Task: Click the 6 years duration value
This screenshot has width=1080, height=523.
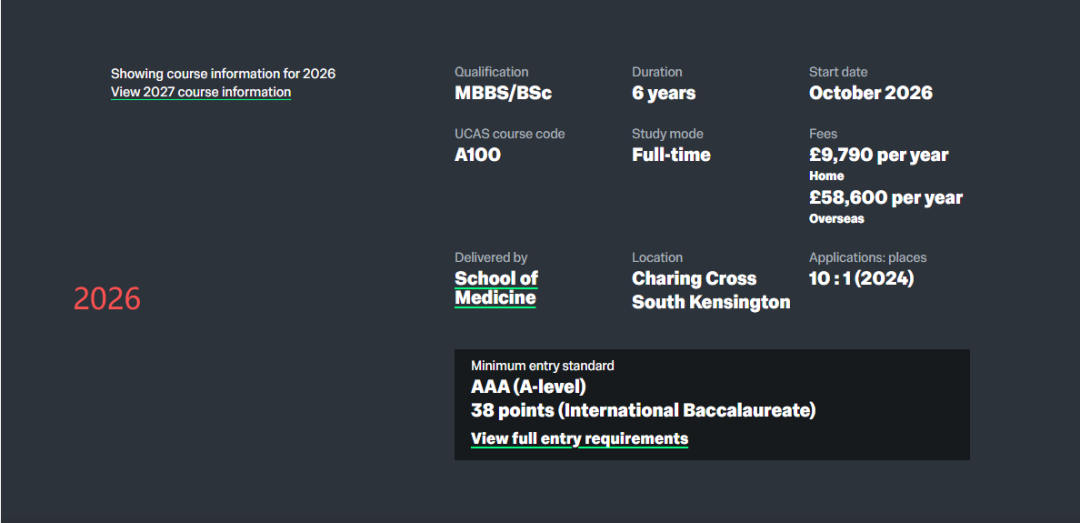Action: pos(663,93)
